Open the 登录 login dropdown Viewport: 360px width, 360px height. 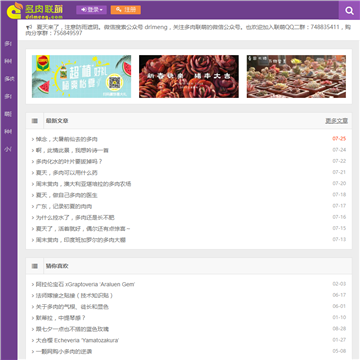[x=91, y=10]
